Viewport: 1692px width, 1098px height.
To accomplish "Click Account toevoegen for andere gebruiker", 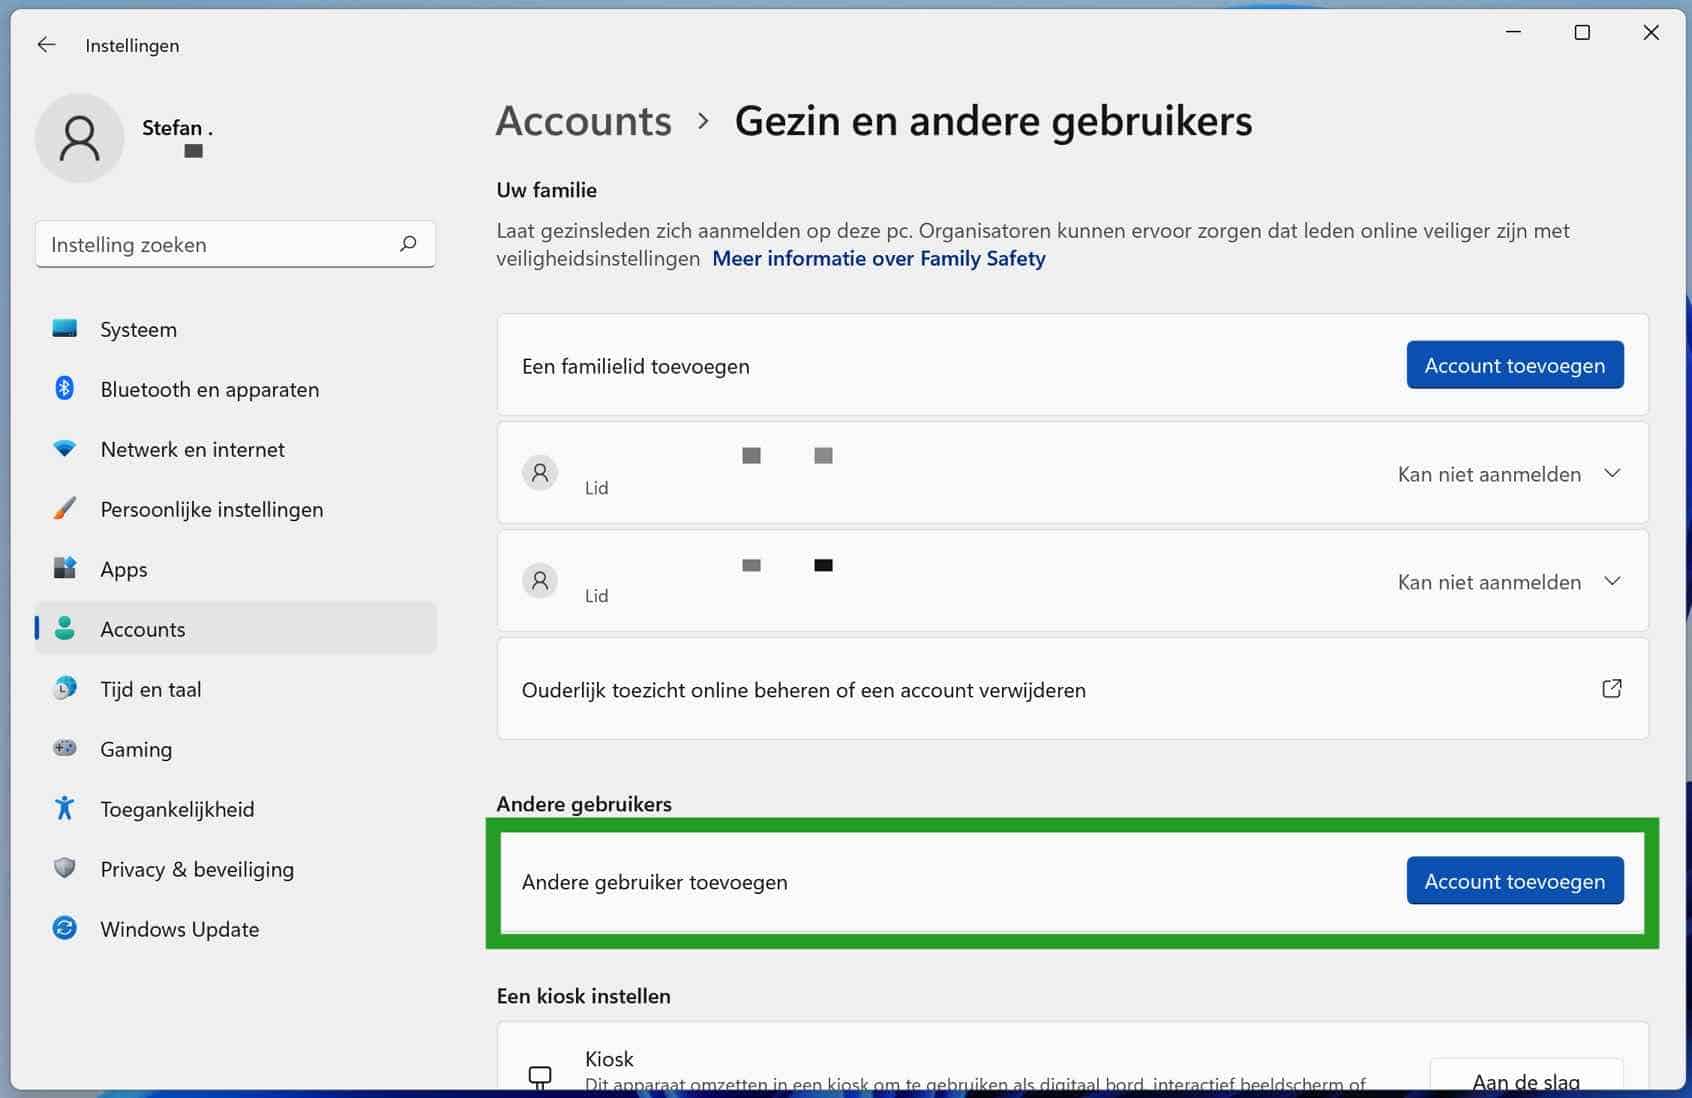I will (x=1514, y=881).
